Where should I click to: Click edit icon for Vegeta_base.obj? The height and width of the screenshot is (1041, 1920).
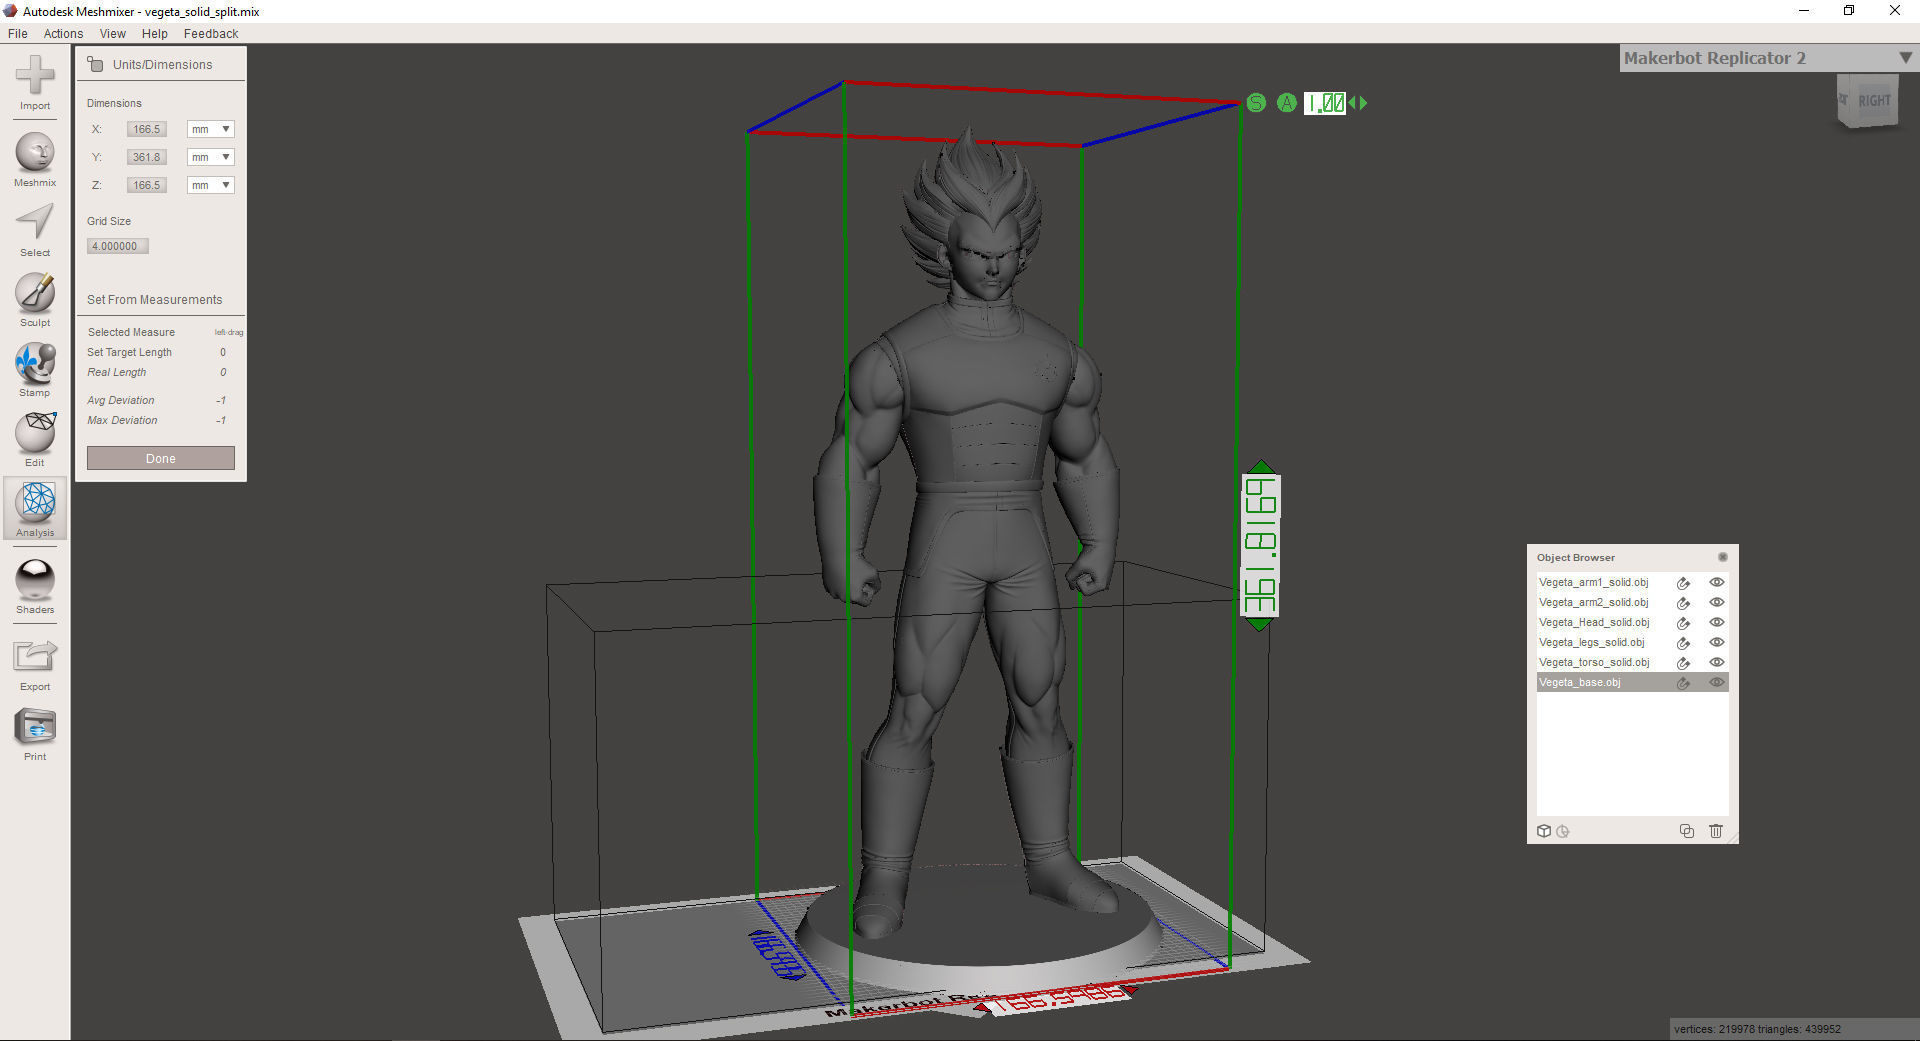coord(1684,683)
